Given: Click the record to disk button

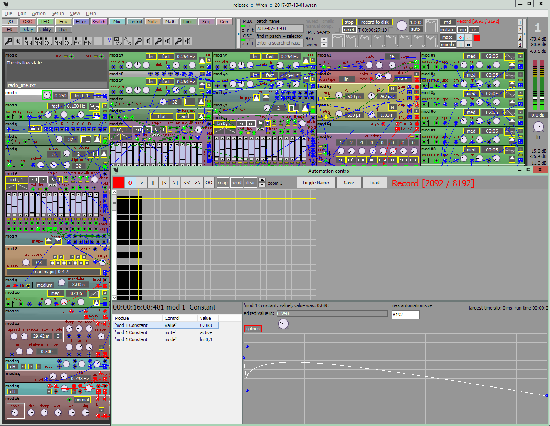Looking at the screenshot, I should click(x=375, y=22).
